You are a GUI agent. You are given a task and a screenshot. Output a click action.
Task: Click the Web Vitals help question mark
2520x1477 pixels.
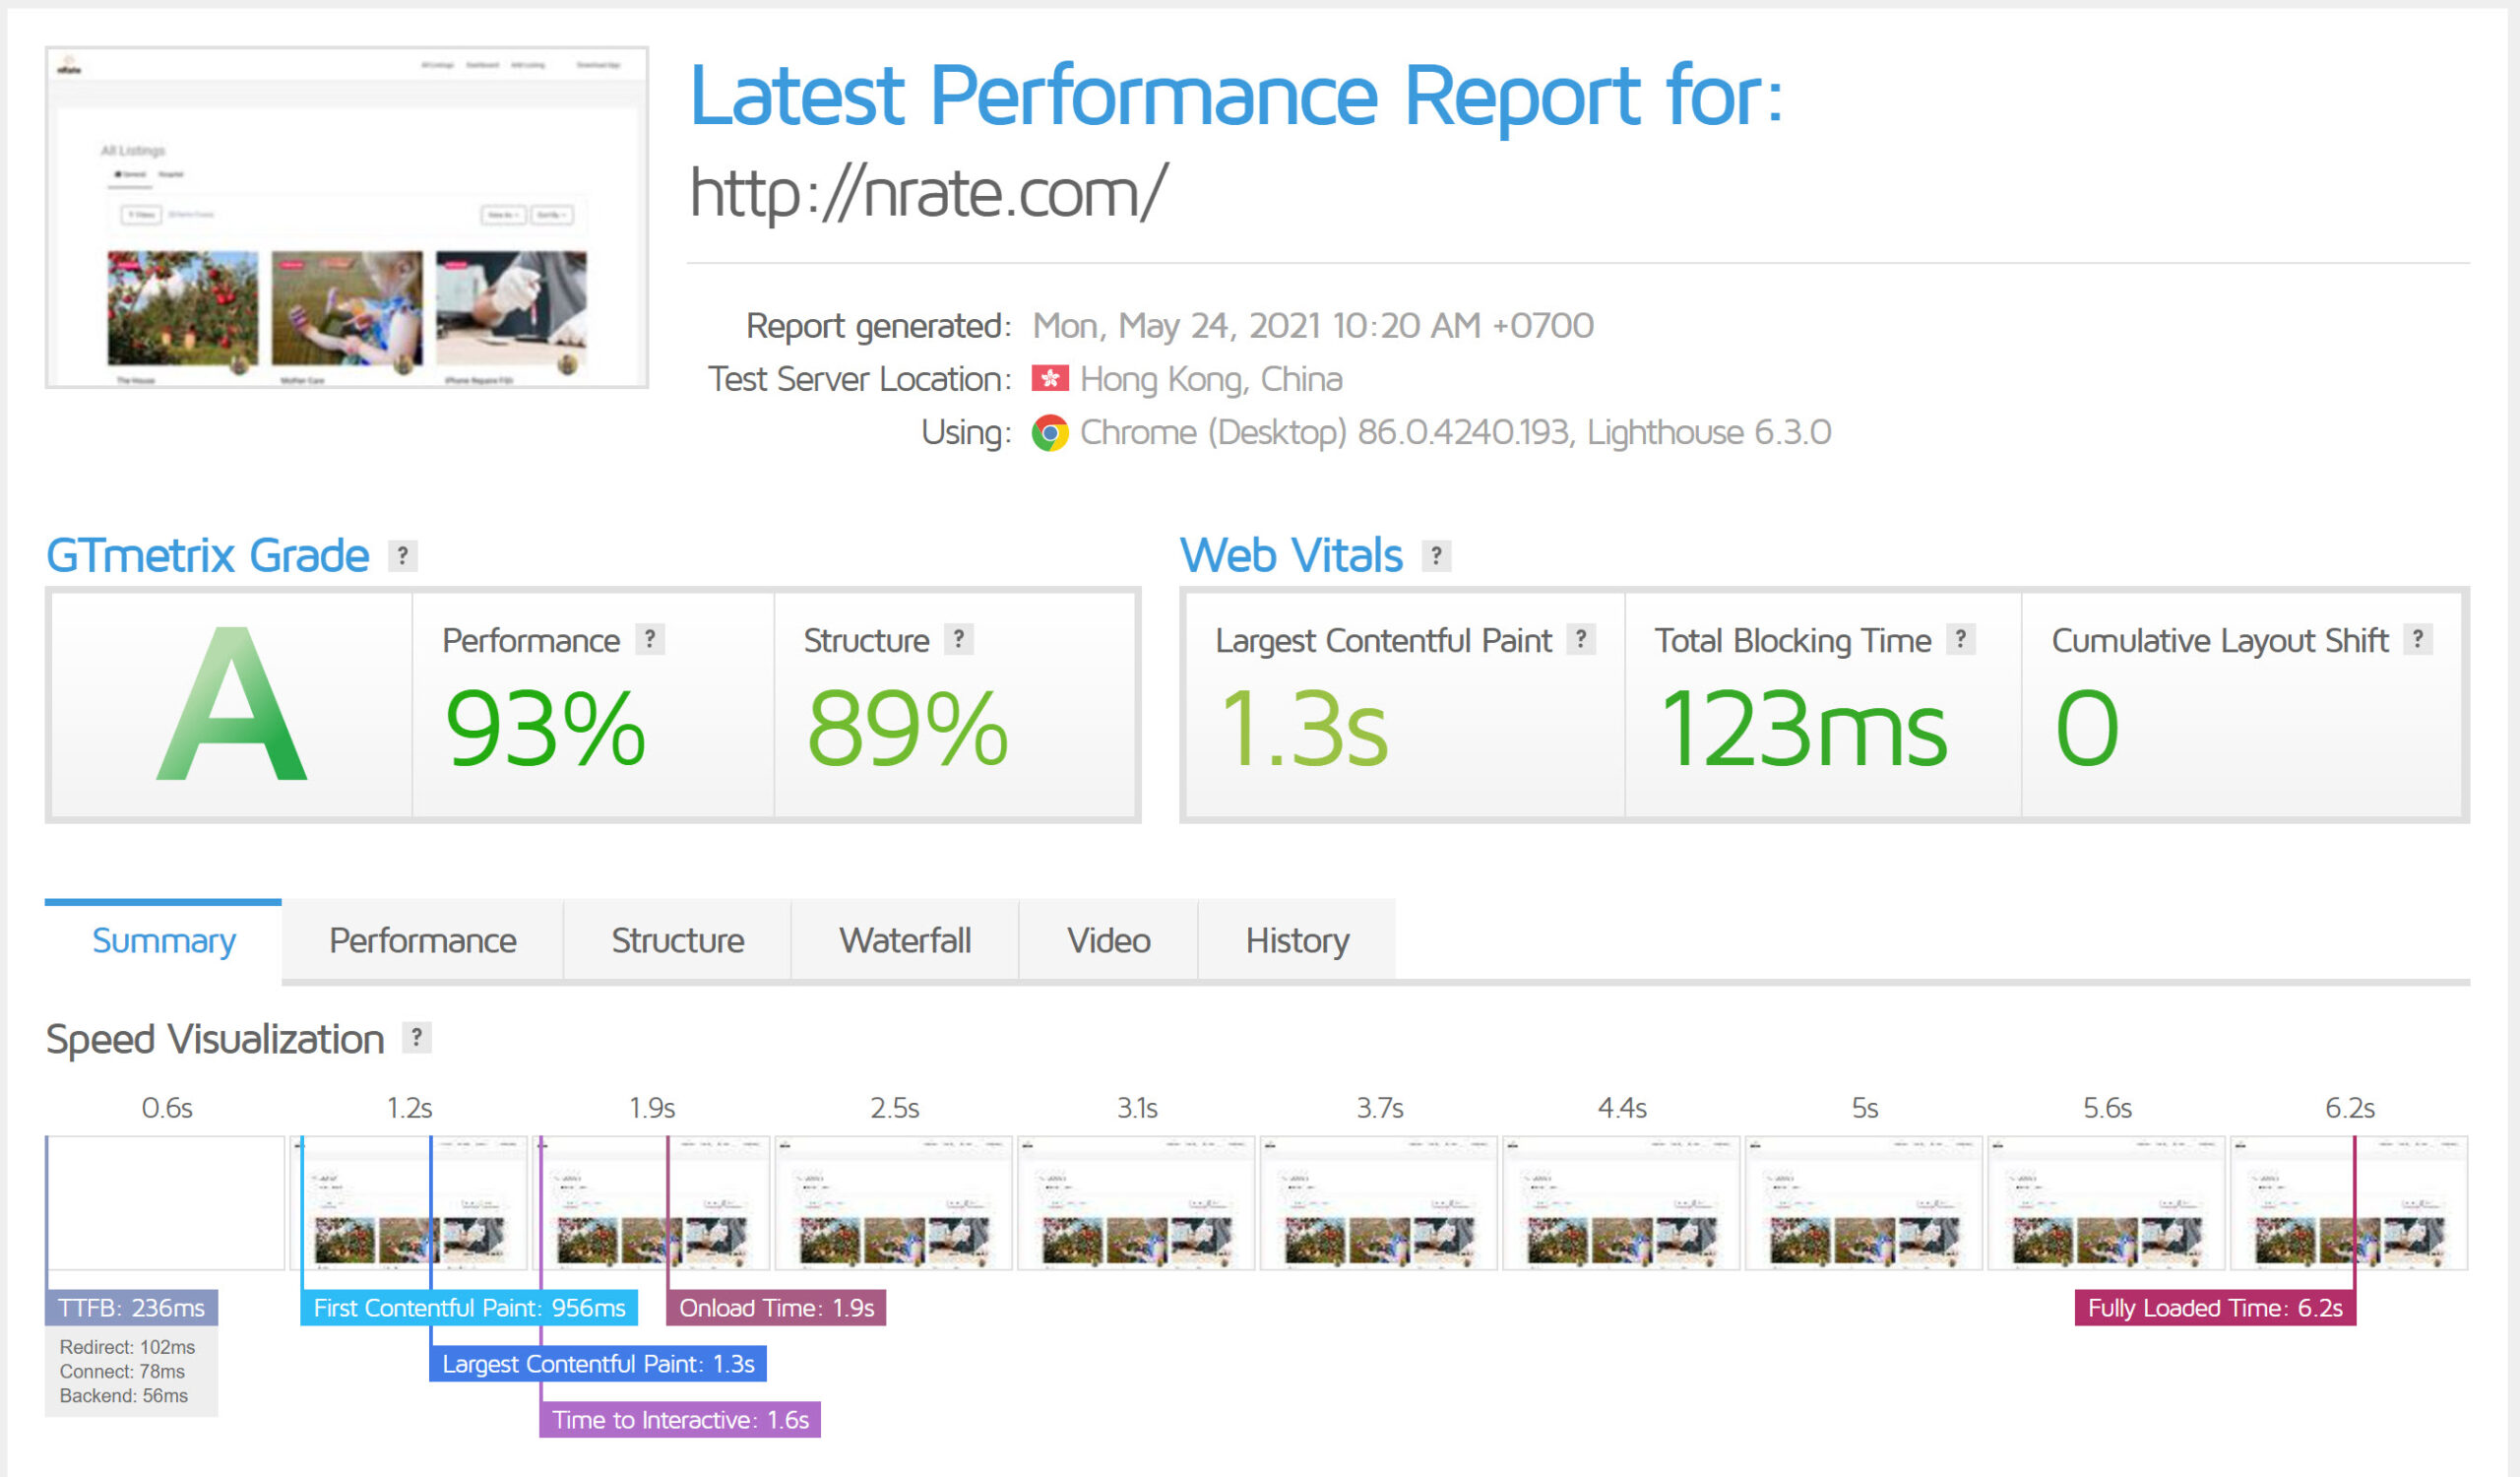tap(1437, 555)
